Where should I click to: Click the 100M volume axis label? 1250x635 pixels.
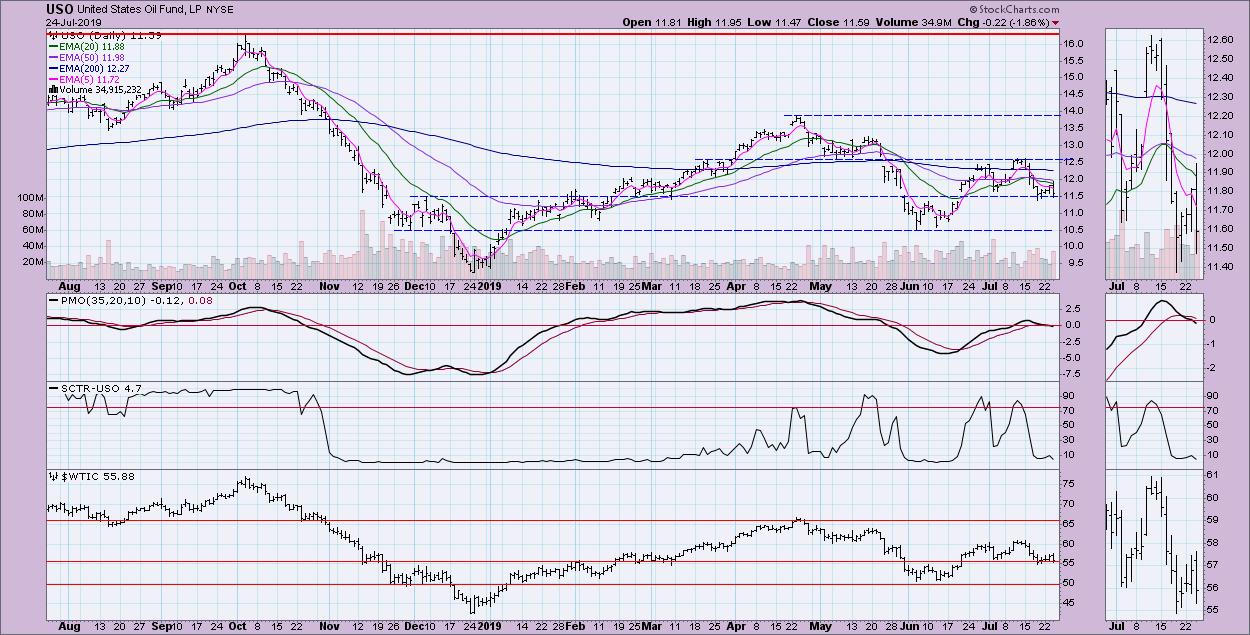(x=30, y=198)
